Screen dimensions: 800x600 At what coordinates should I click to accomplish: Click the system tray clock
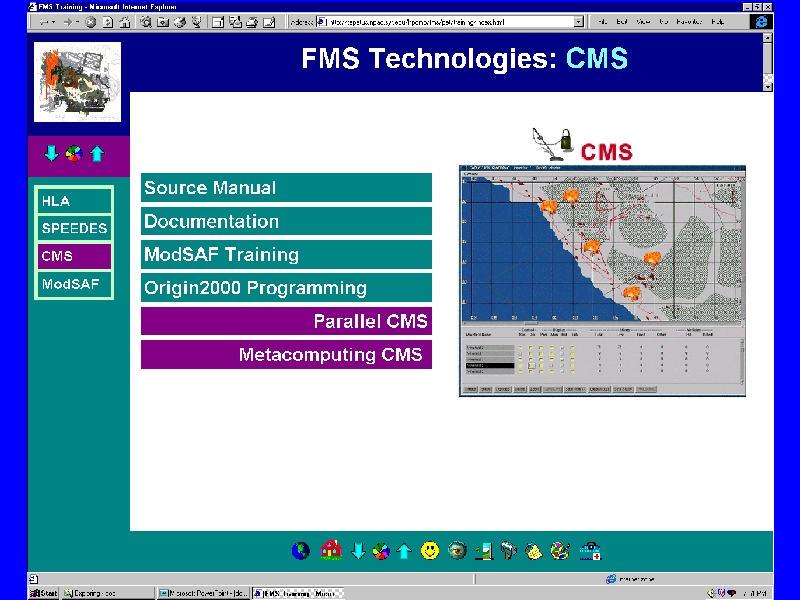pos(755,593)
